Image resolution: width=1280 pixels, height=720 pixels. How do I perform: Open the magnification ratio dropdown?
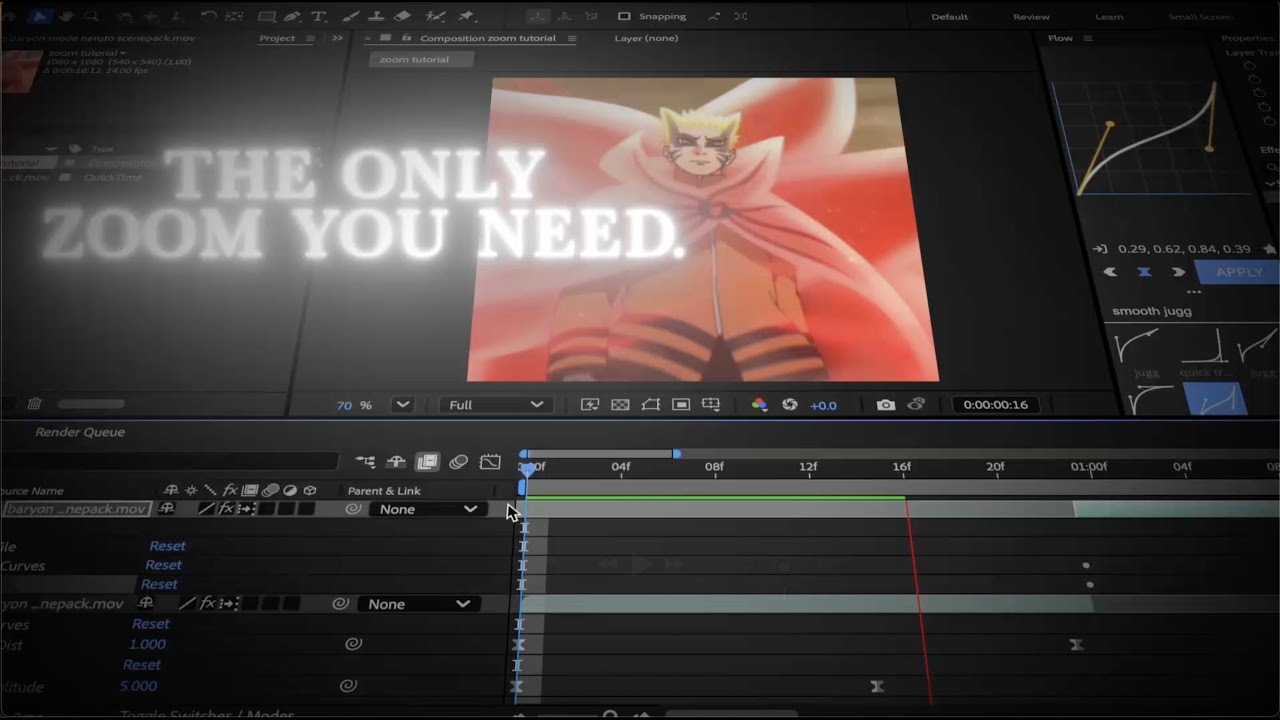click(x=402, y=405)
